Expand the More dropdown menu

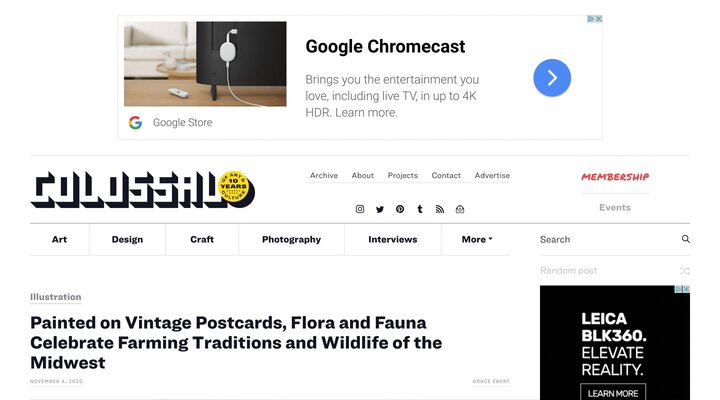coord(477,239)
